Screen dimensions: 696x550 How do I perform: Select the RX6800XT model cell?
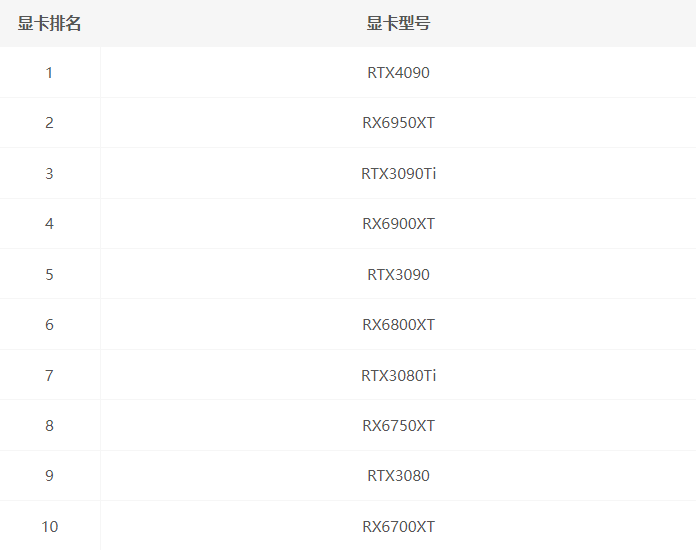(398, 324)
